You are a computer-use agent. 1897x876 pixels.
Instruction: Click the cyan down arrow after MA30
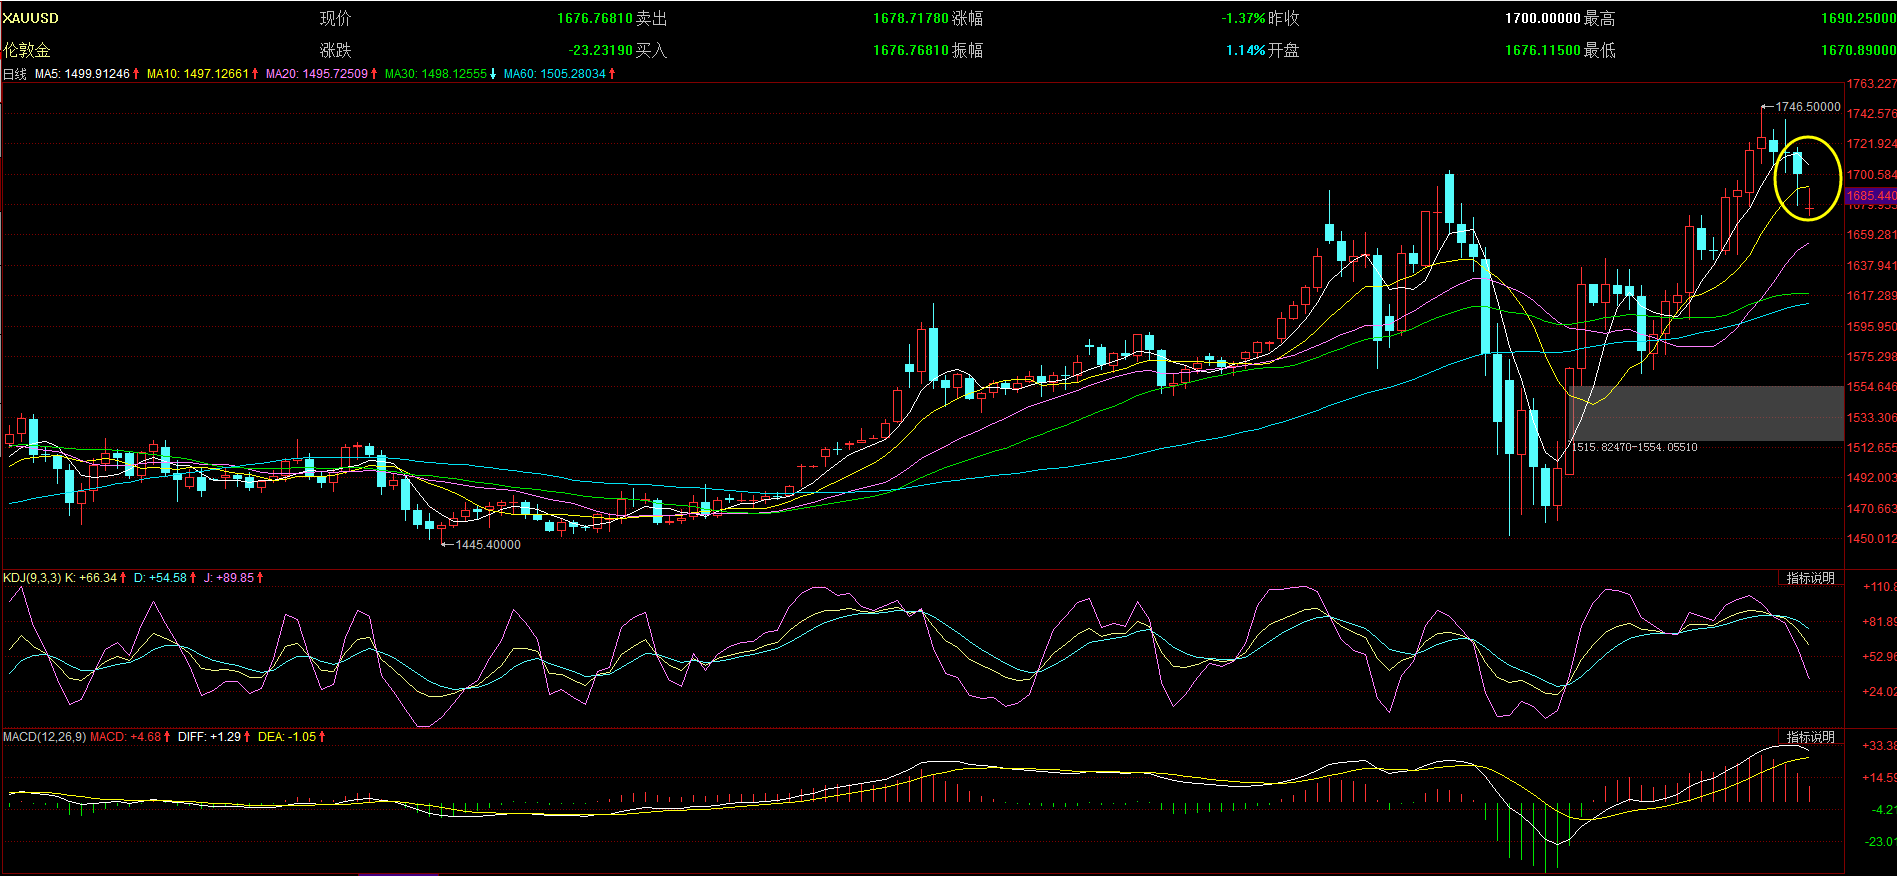click(x=493, y=74)
